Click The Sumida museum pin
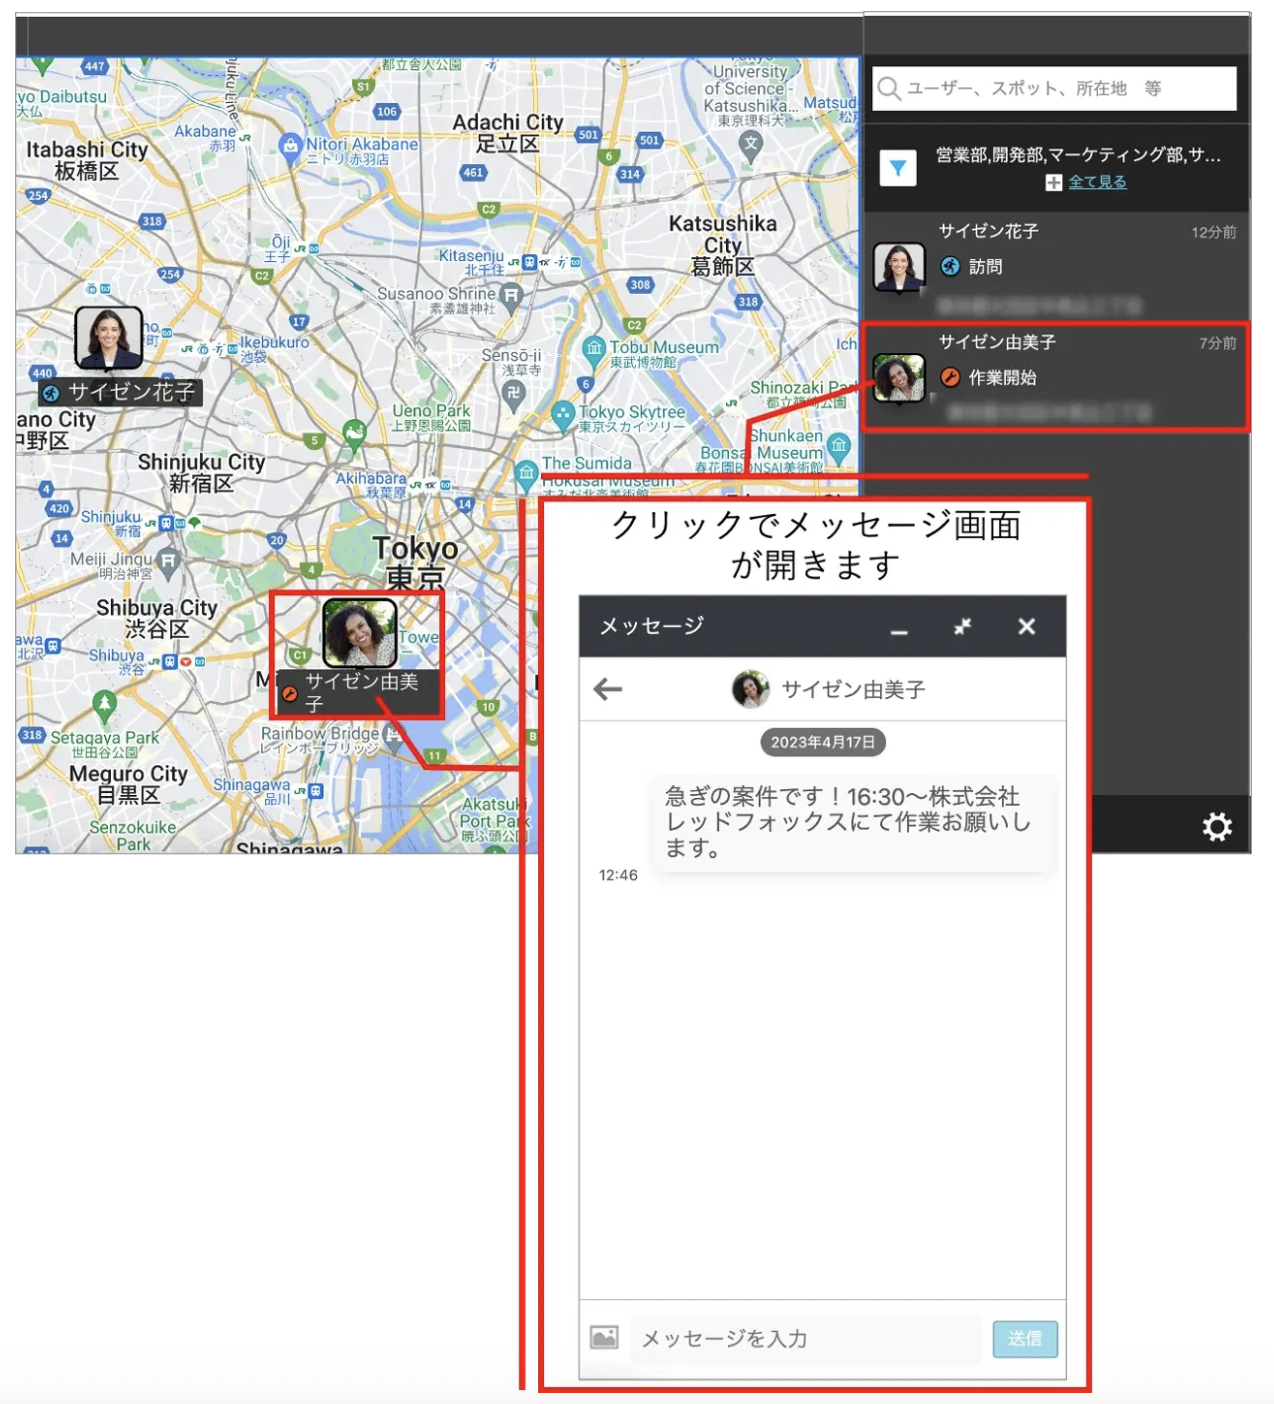 point(526,473)
